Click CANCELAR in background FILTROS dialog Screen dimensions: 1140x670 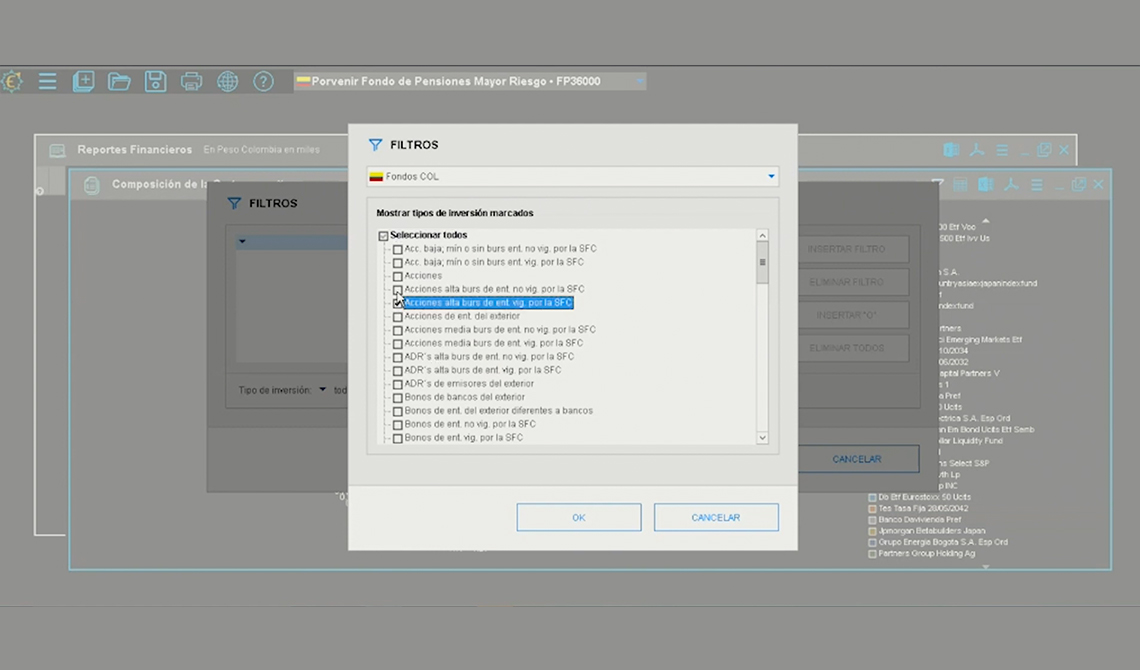point(858,459)
